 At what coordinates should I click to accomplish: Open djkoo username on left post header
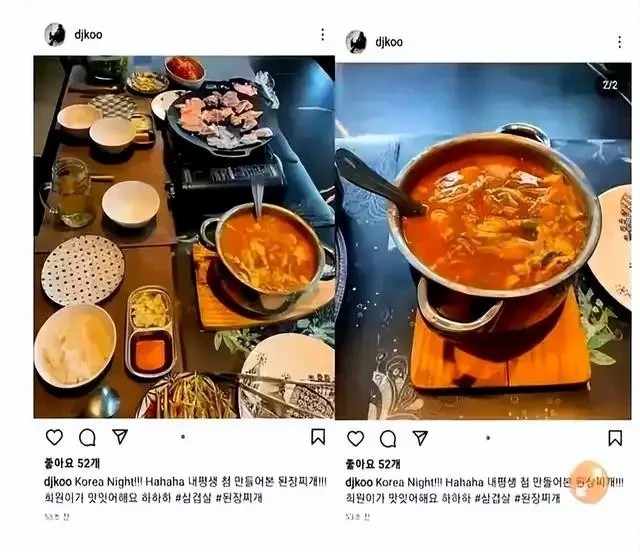click(x=88, y=35)
